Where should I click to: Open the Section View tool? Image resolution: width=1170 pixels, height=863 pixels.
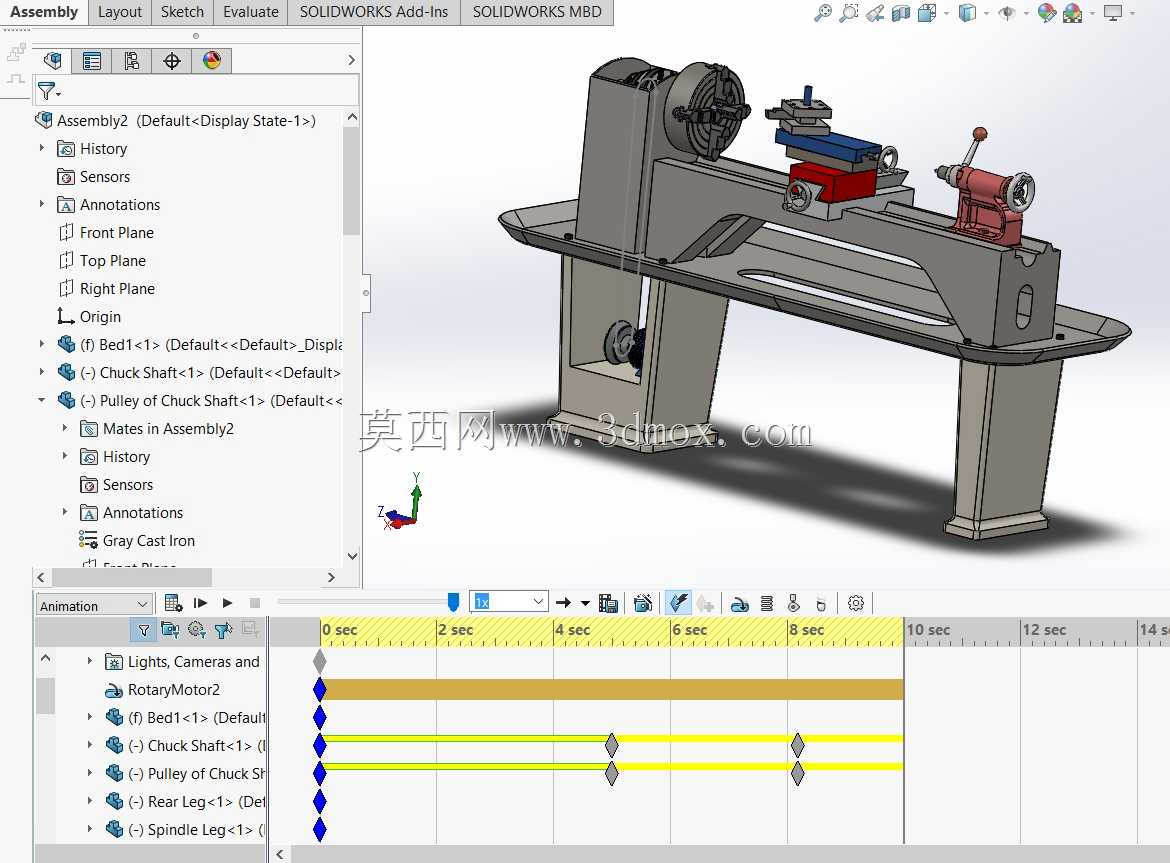point(901,13)
